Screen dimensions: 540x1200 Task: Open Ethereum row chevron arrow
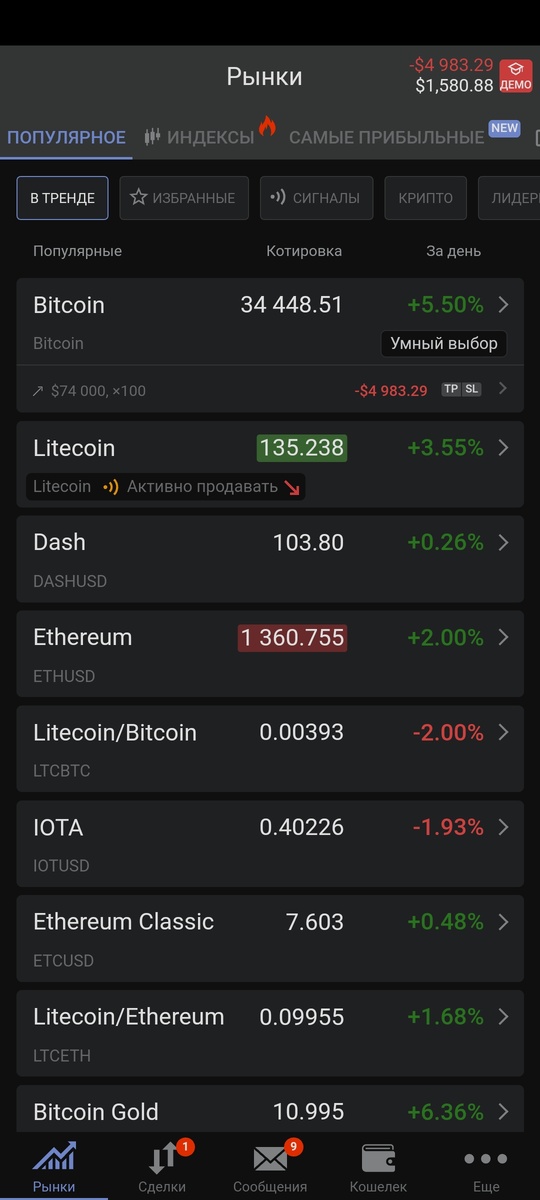[503, 637]
